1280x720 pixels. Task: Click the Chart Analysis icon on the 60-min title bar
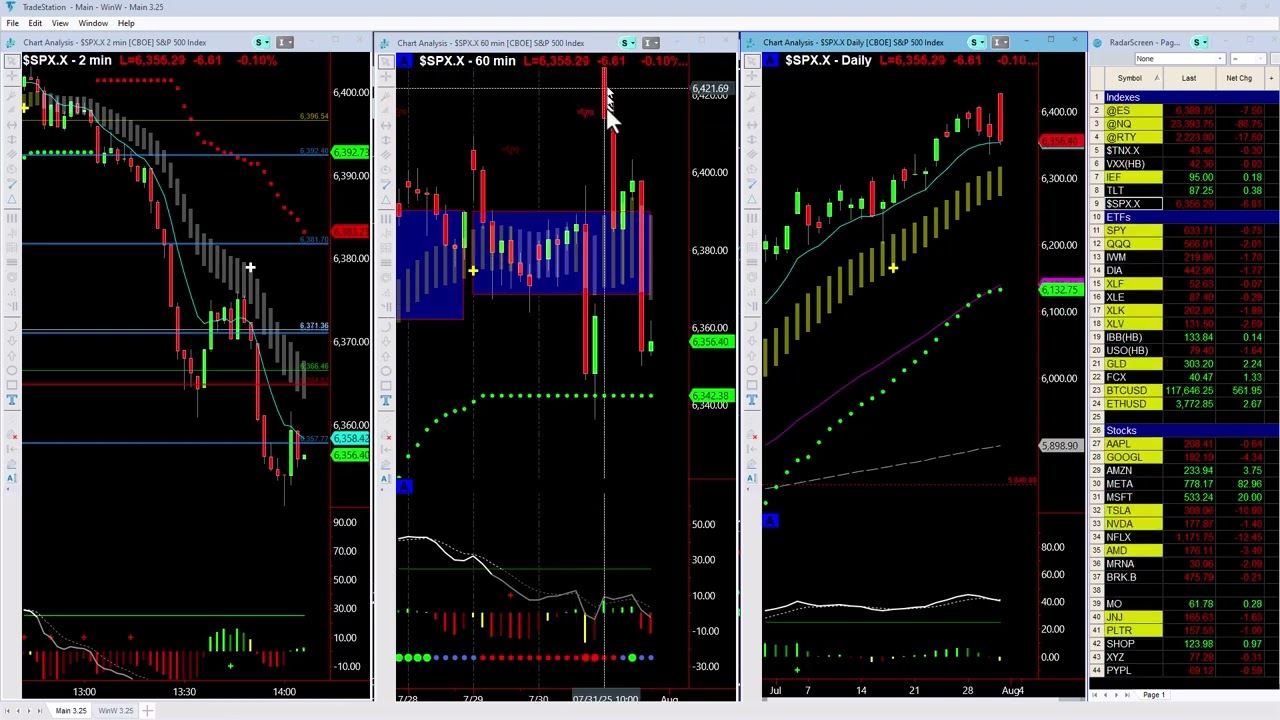click(x=384, y=42)
